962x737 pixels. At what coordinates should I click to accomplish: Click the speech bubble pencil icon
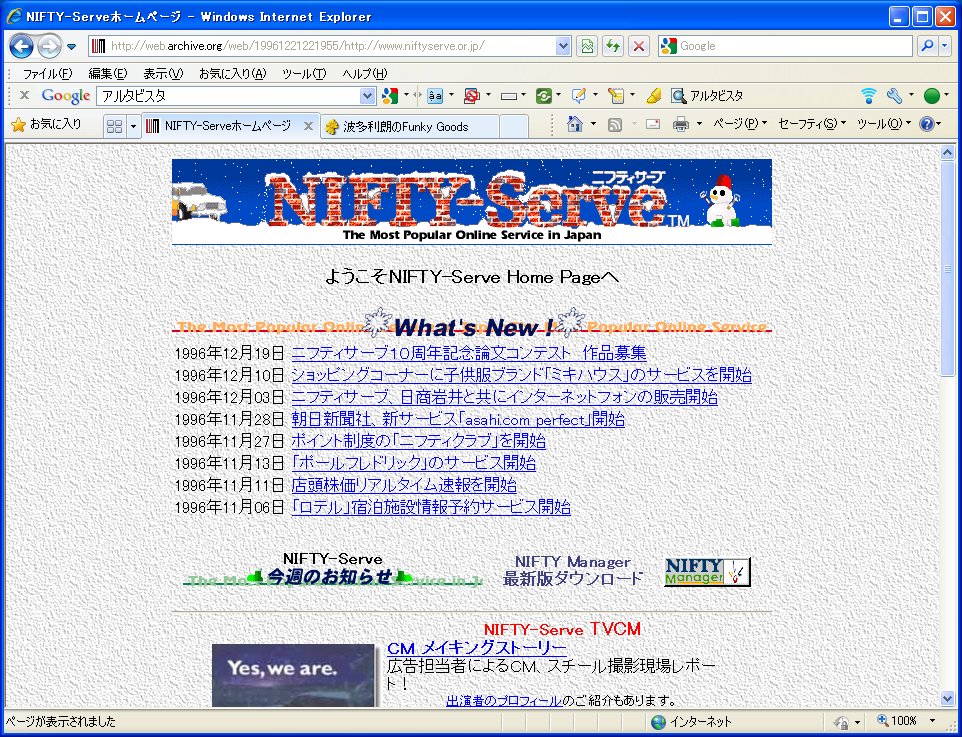pyautogui.click(x=578, y=96)
